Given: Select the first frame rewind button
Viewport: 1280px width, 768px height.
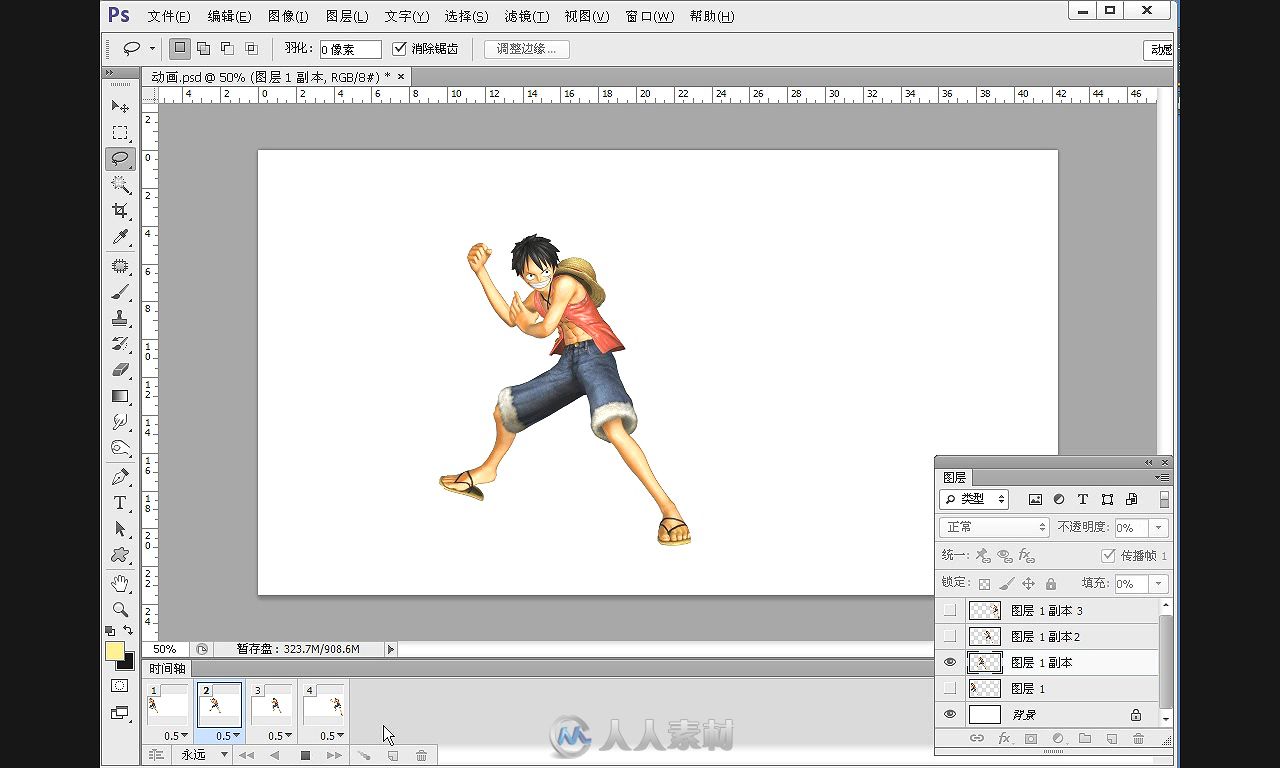Looking at the screenshot, I should (x=246, y=756).
